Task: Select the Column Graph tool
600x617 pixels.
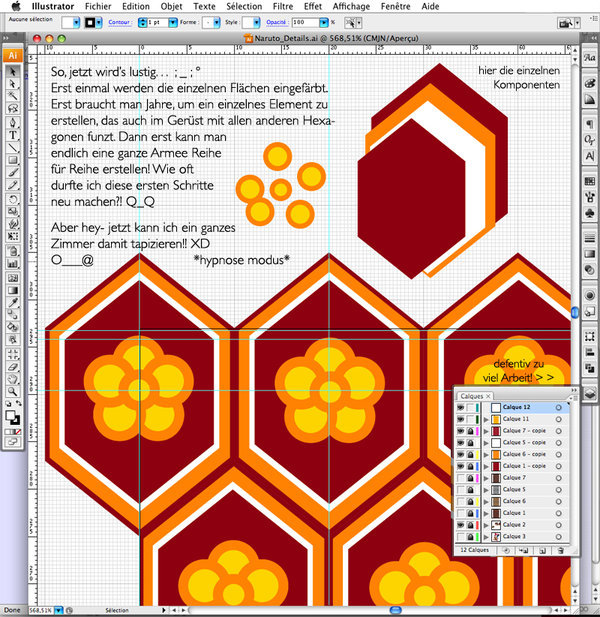Action: (13, 264)
